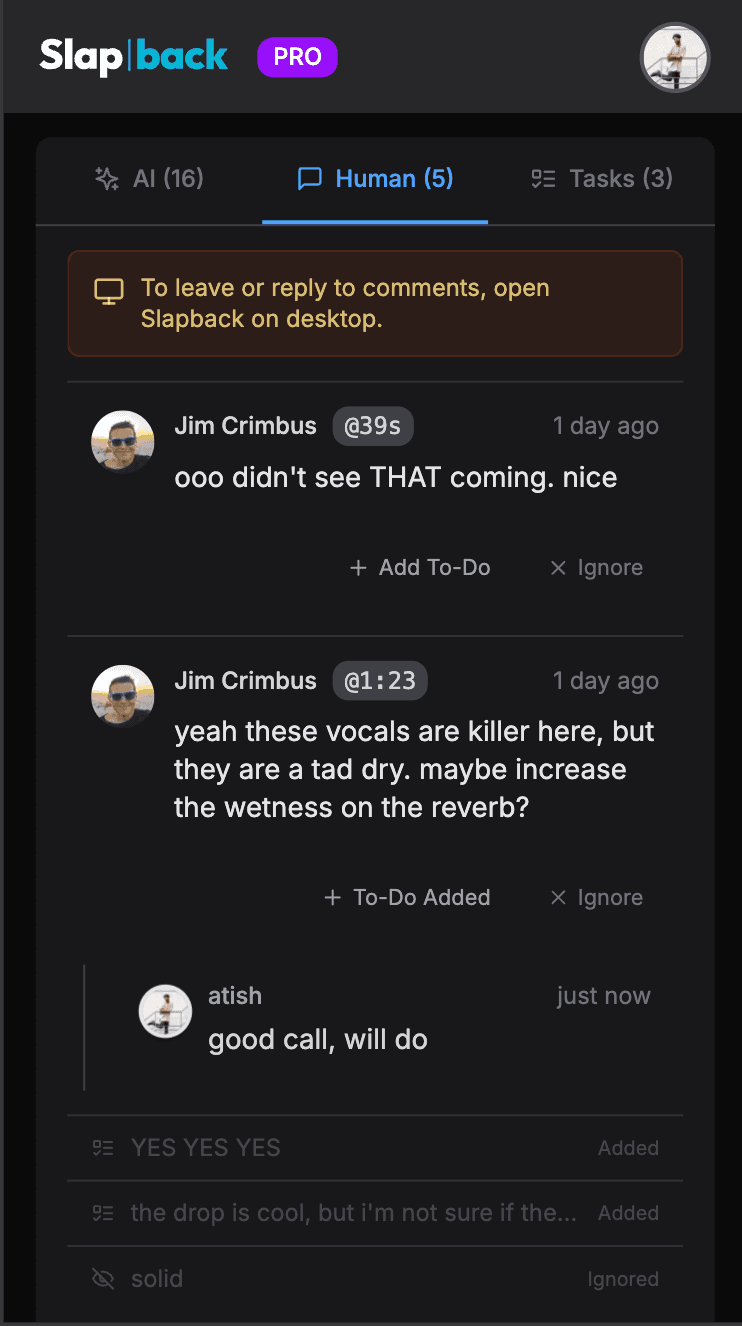Click the @1:23 timestamp on Jim's comment

(x=380, y=680)
